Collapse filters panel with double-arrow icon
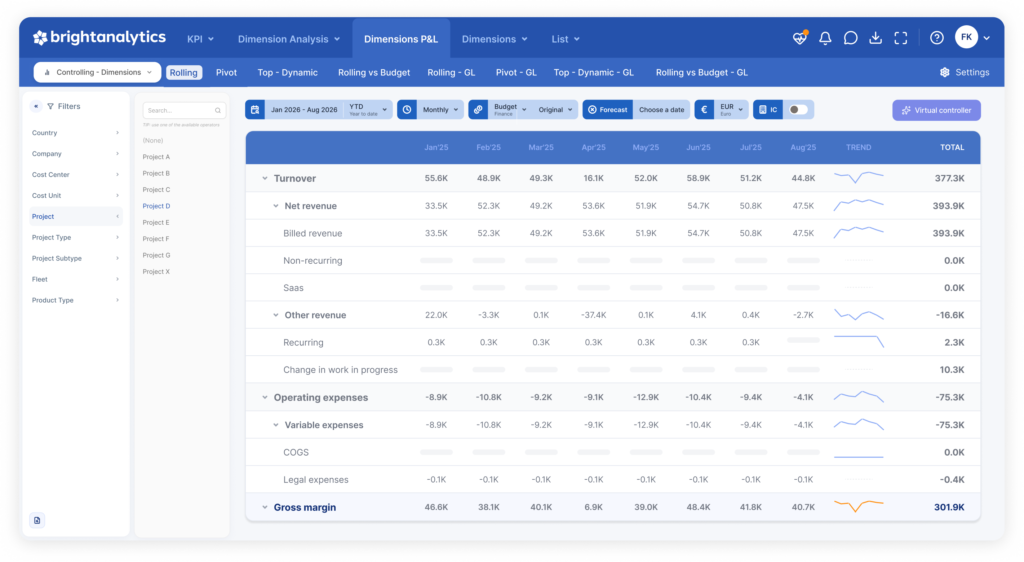Image resolution: width=1024 pixels, height=562 pixels. [x=36, y=106]
